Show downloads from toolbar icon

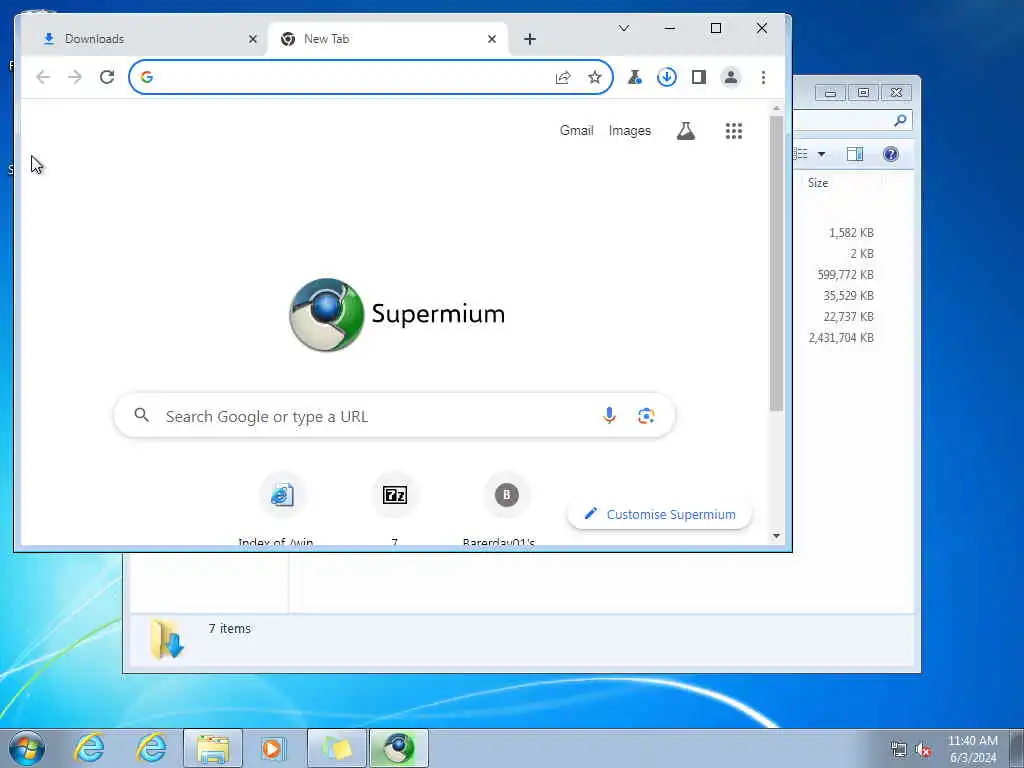point(666,77)
